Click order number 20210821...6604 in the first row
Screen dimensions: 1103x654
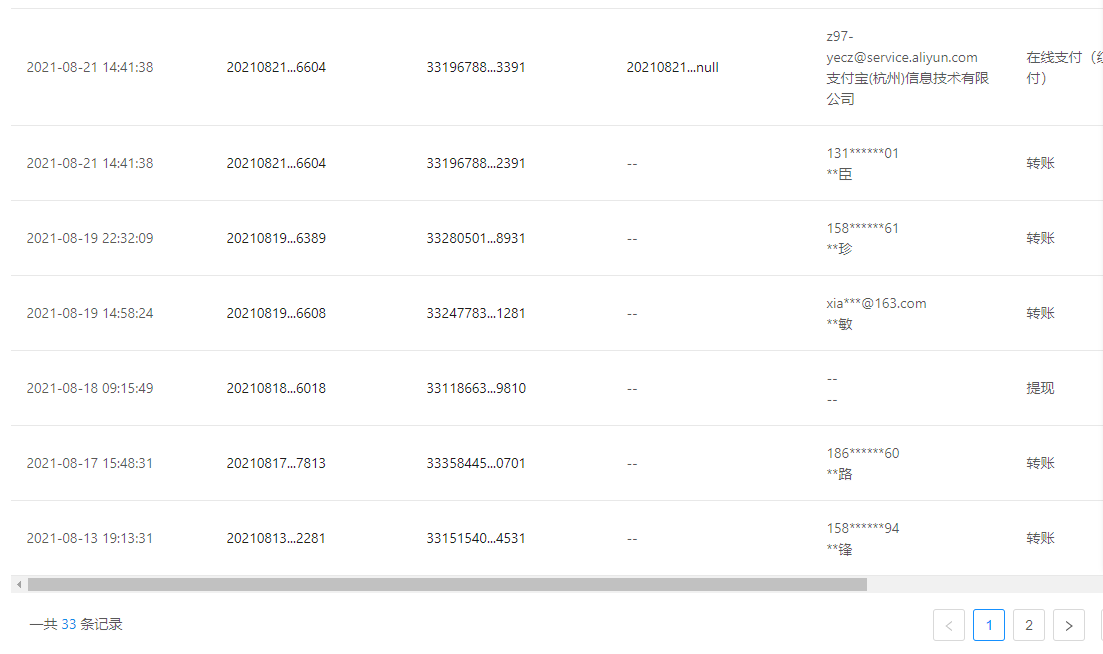click(x=276, y=67)
